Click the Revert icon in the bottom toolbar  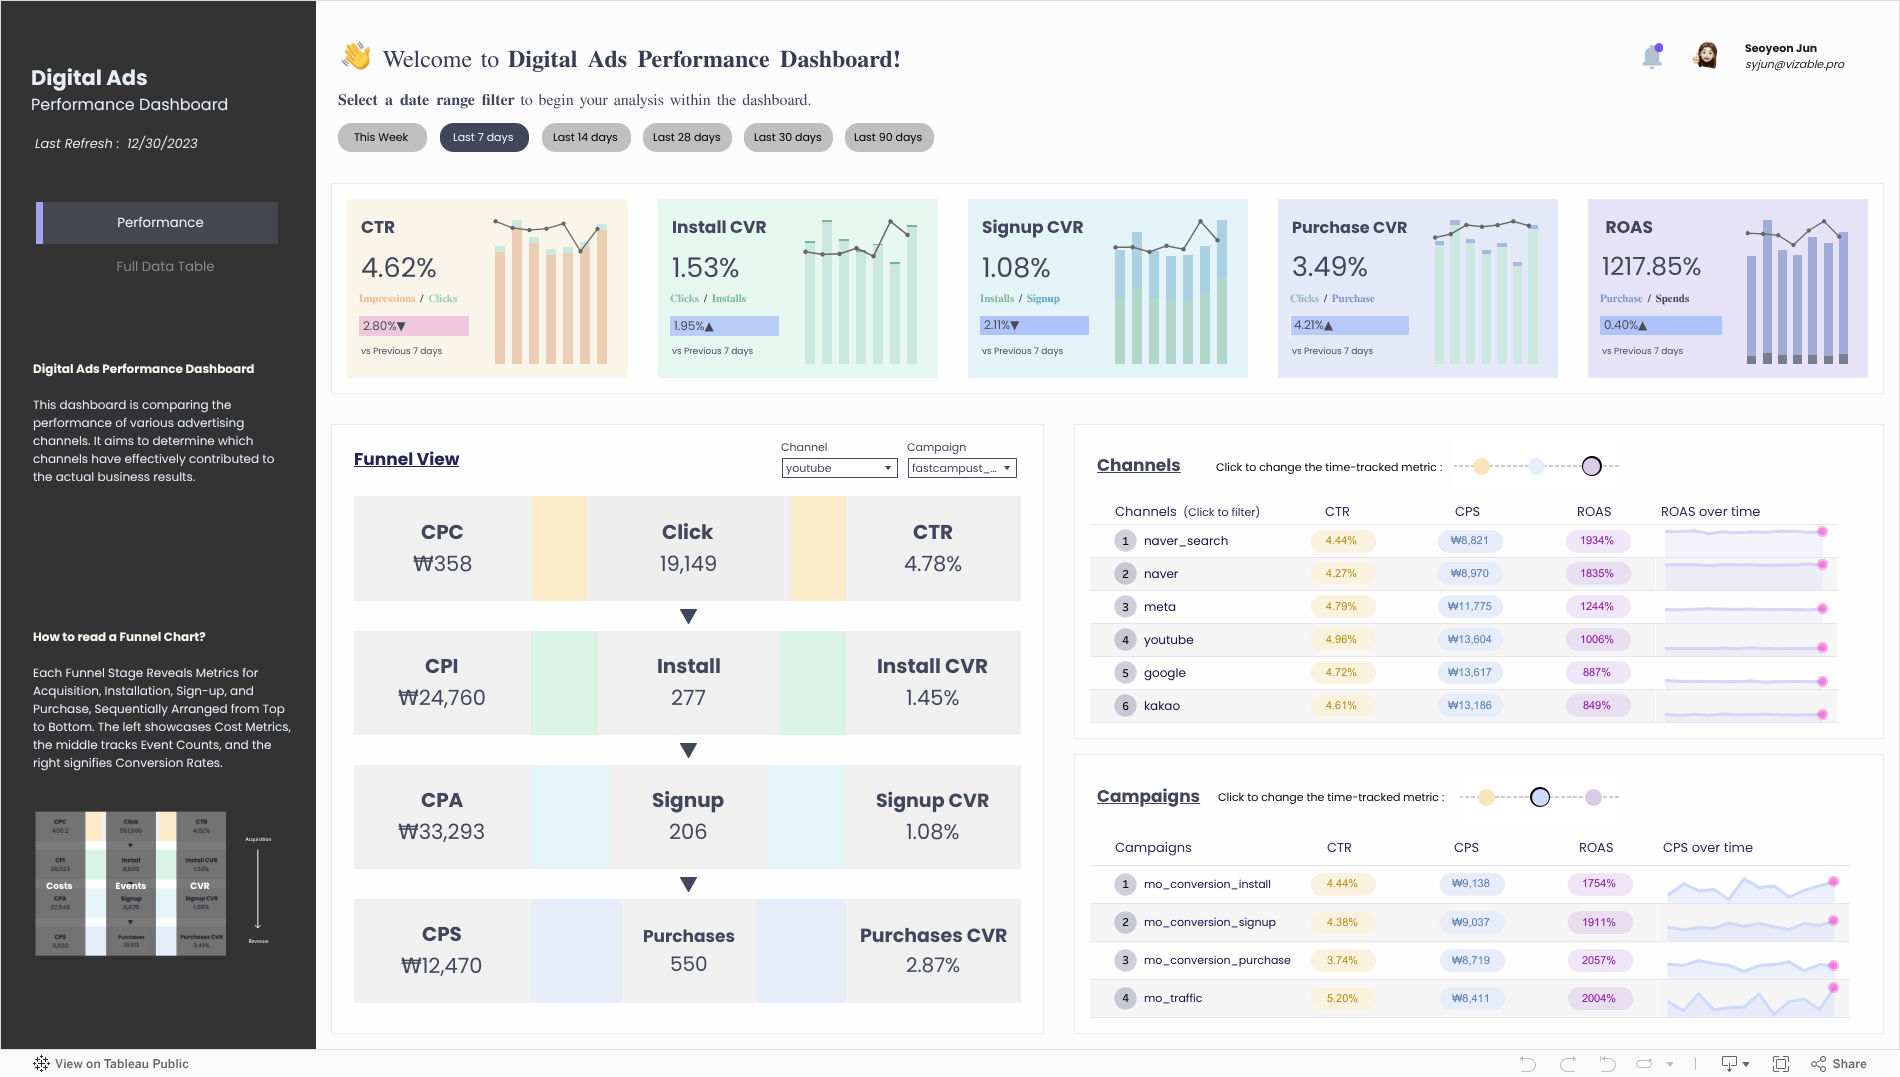[1607, 1063]
